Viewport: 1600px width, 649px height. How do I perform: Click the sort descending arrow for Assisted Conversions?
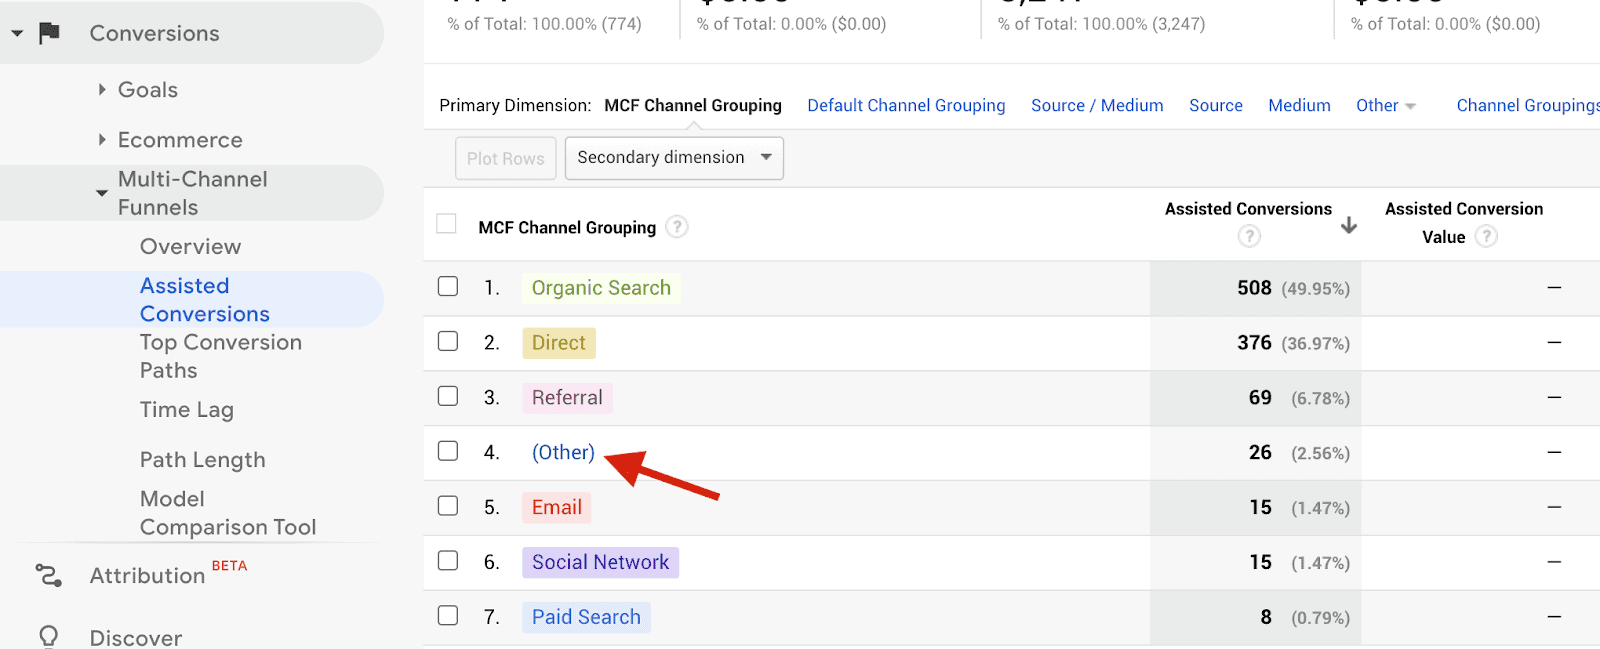[x=1349, y=225]
